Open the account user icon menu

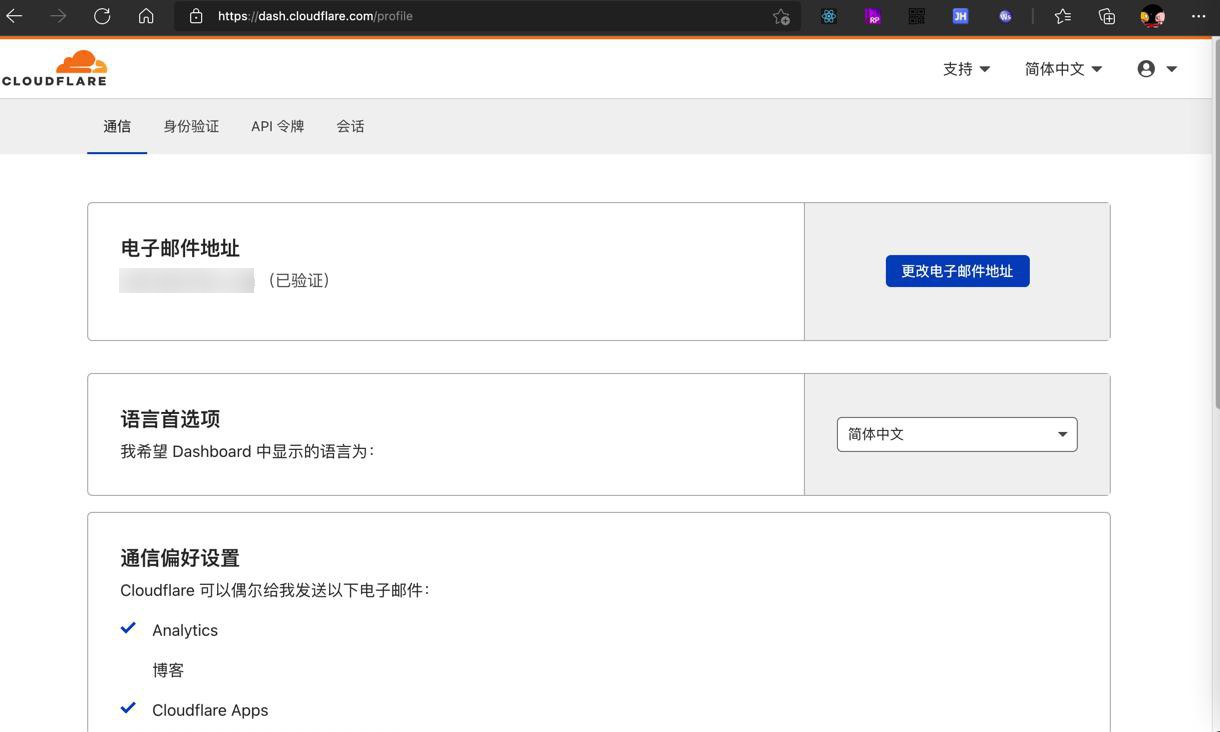1157,69
